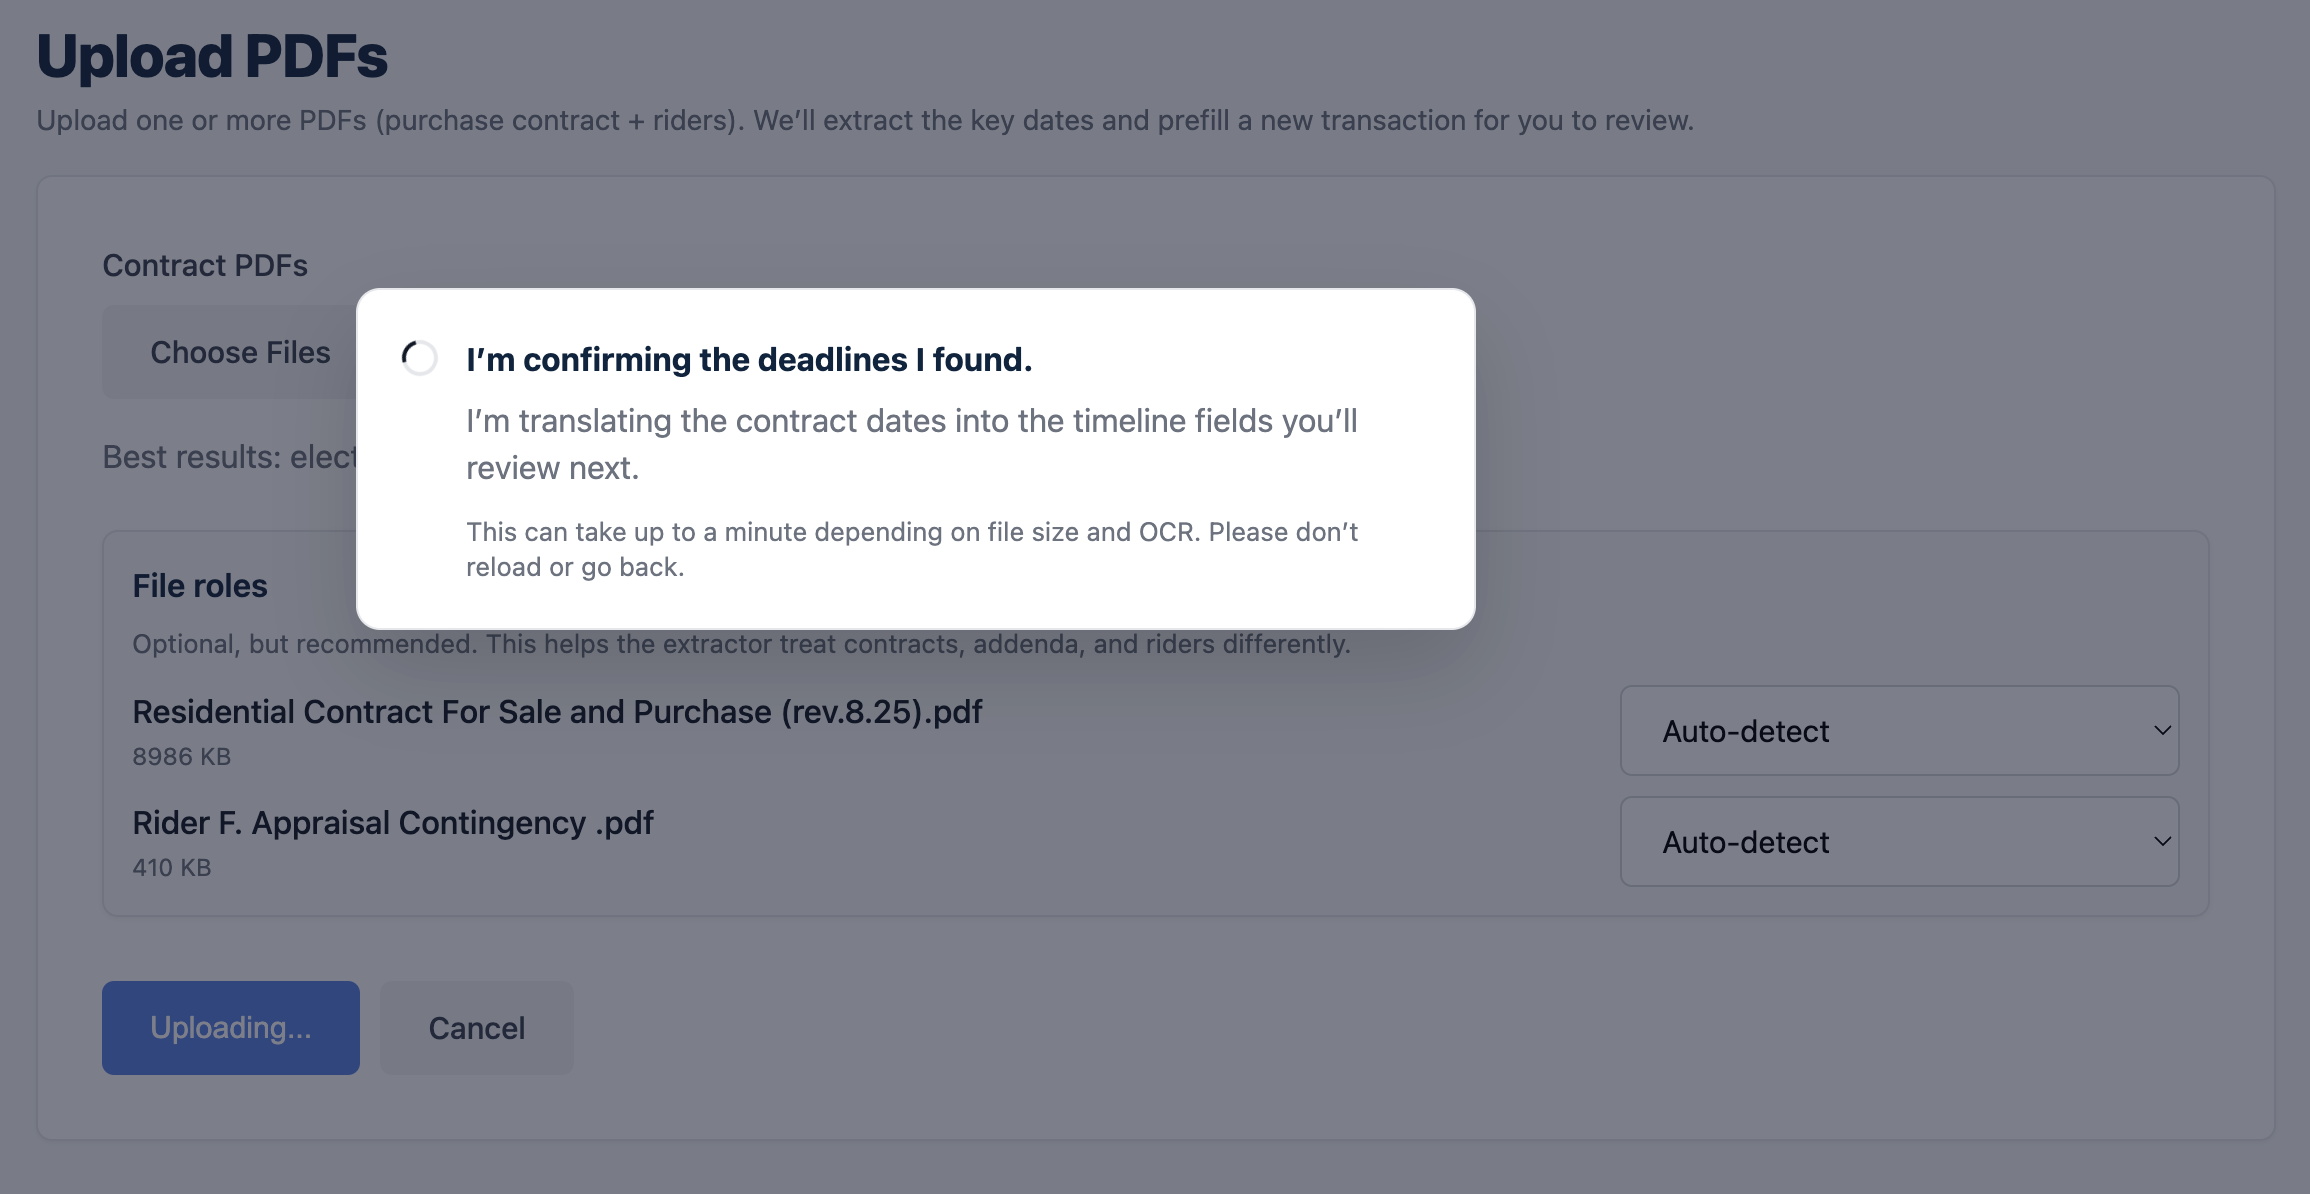Click the Uploading... progress button
Image resolution: width=2310 pixels, height=1194 pixels.
[230, 1027]
